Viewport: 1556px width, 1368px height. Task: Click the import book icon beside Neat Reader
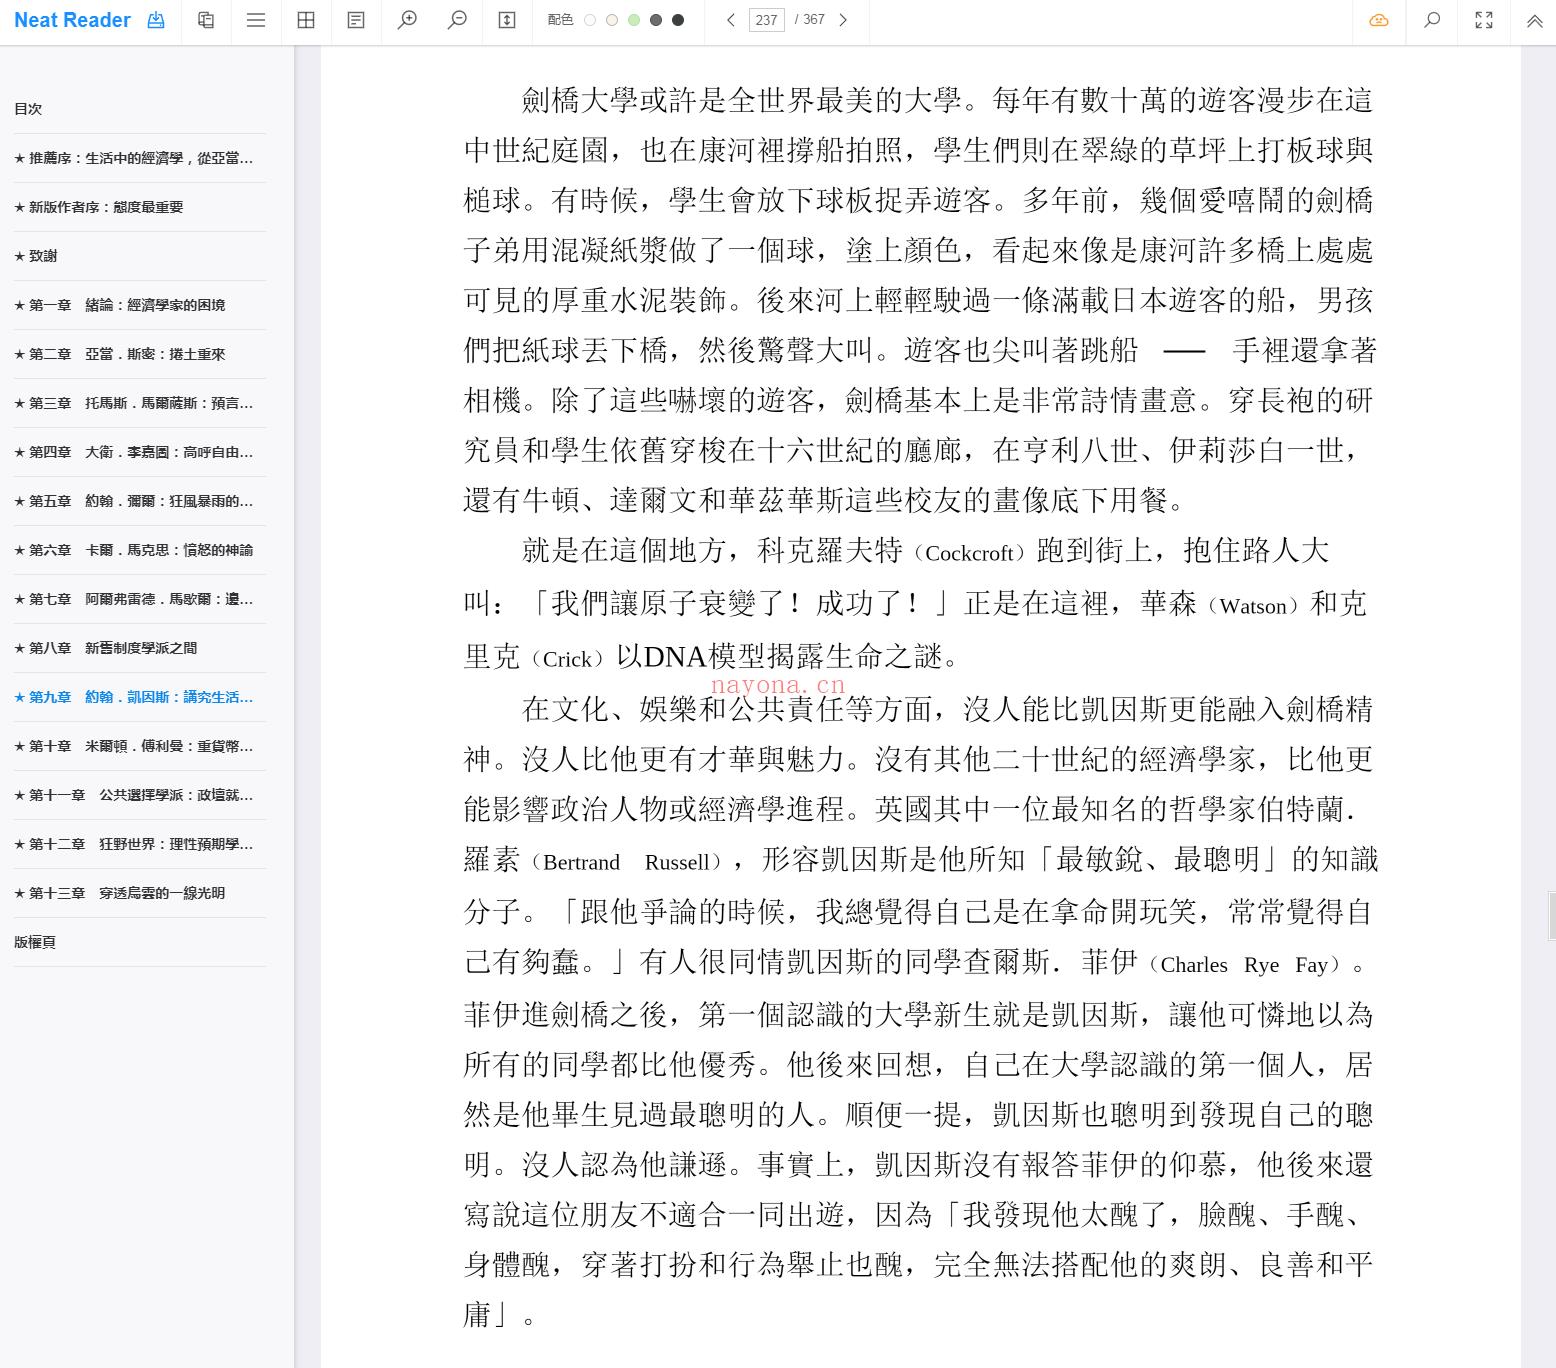coord(156,20)
